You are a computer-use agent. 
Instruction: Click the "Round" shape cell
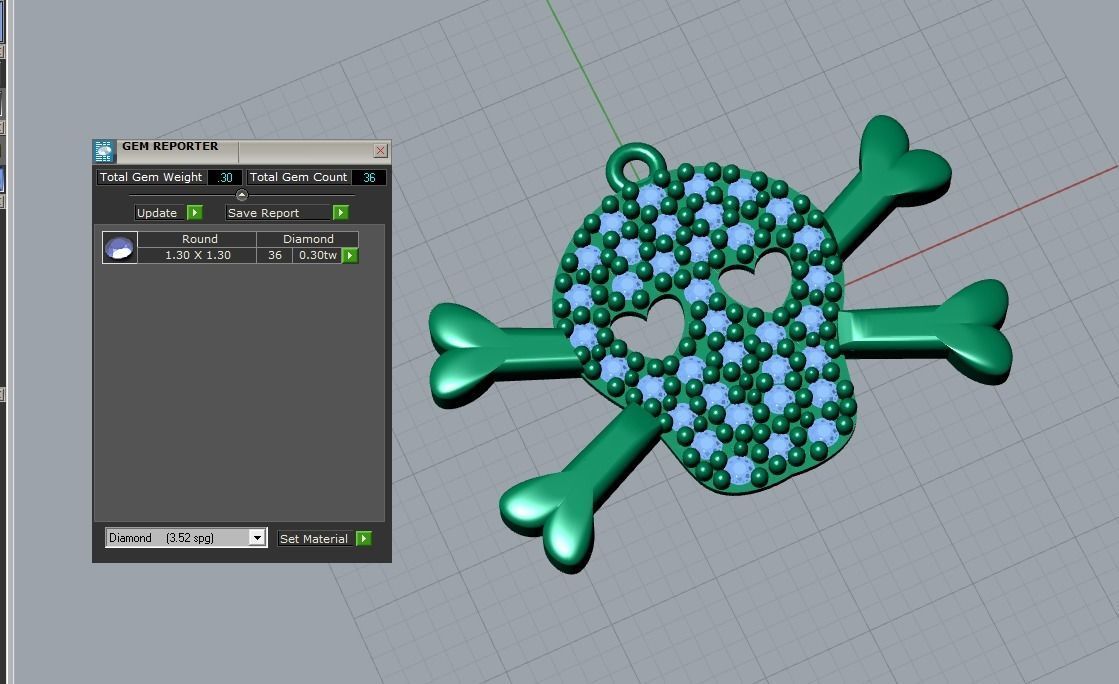(198, 238)
